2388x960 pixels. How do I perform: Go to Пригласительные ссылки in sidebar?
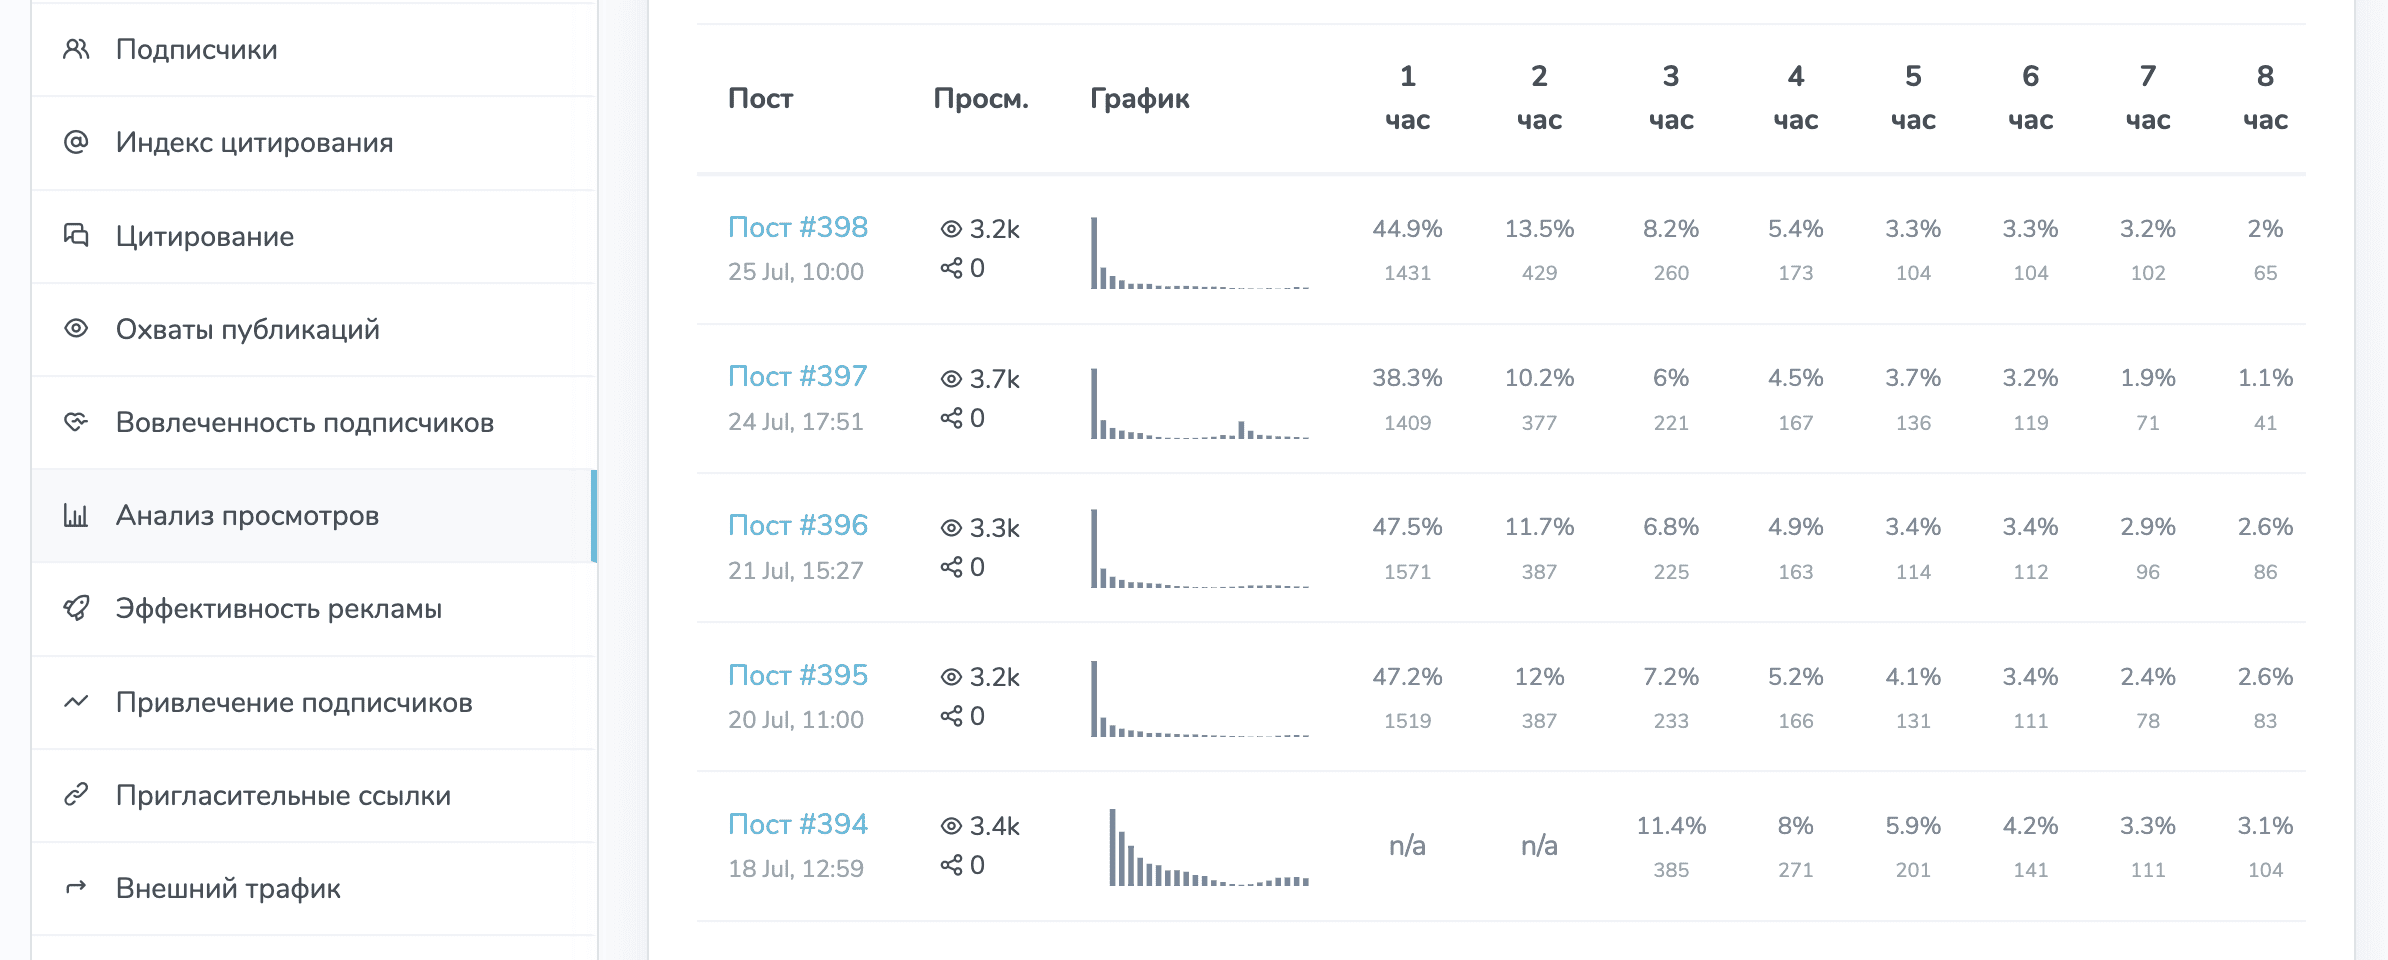coord(283,795)
